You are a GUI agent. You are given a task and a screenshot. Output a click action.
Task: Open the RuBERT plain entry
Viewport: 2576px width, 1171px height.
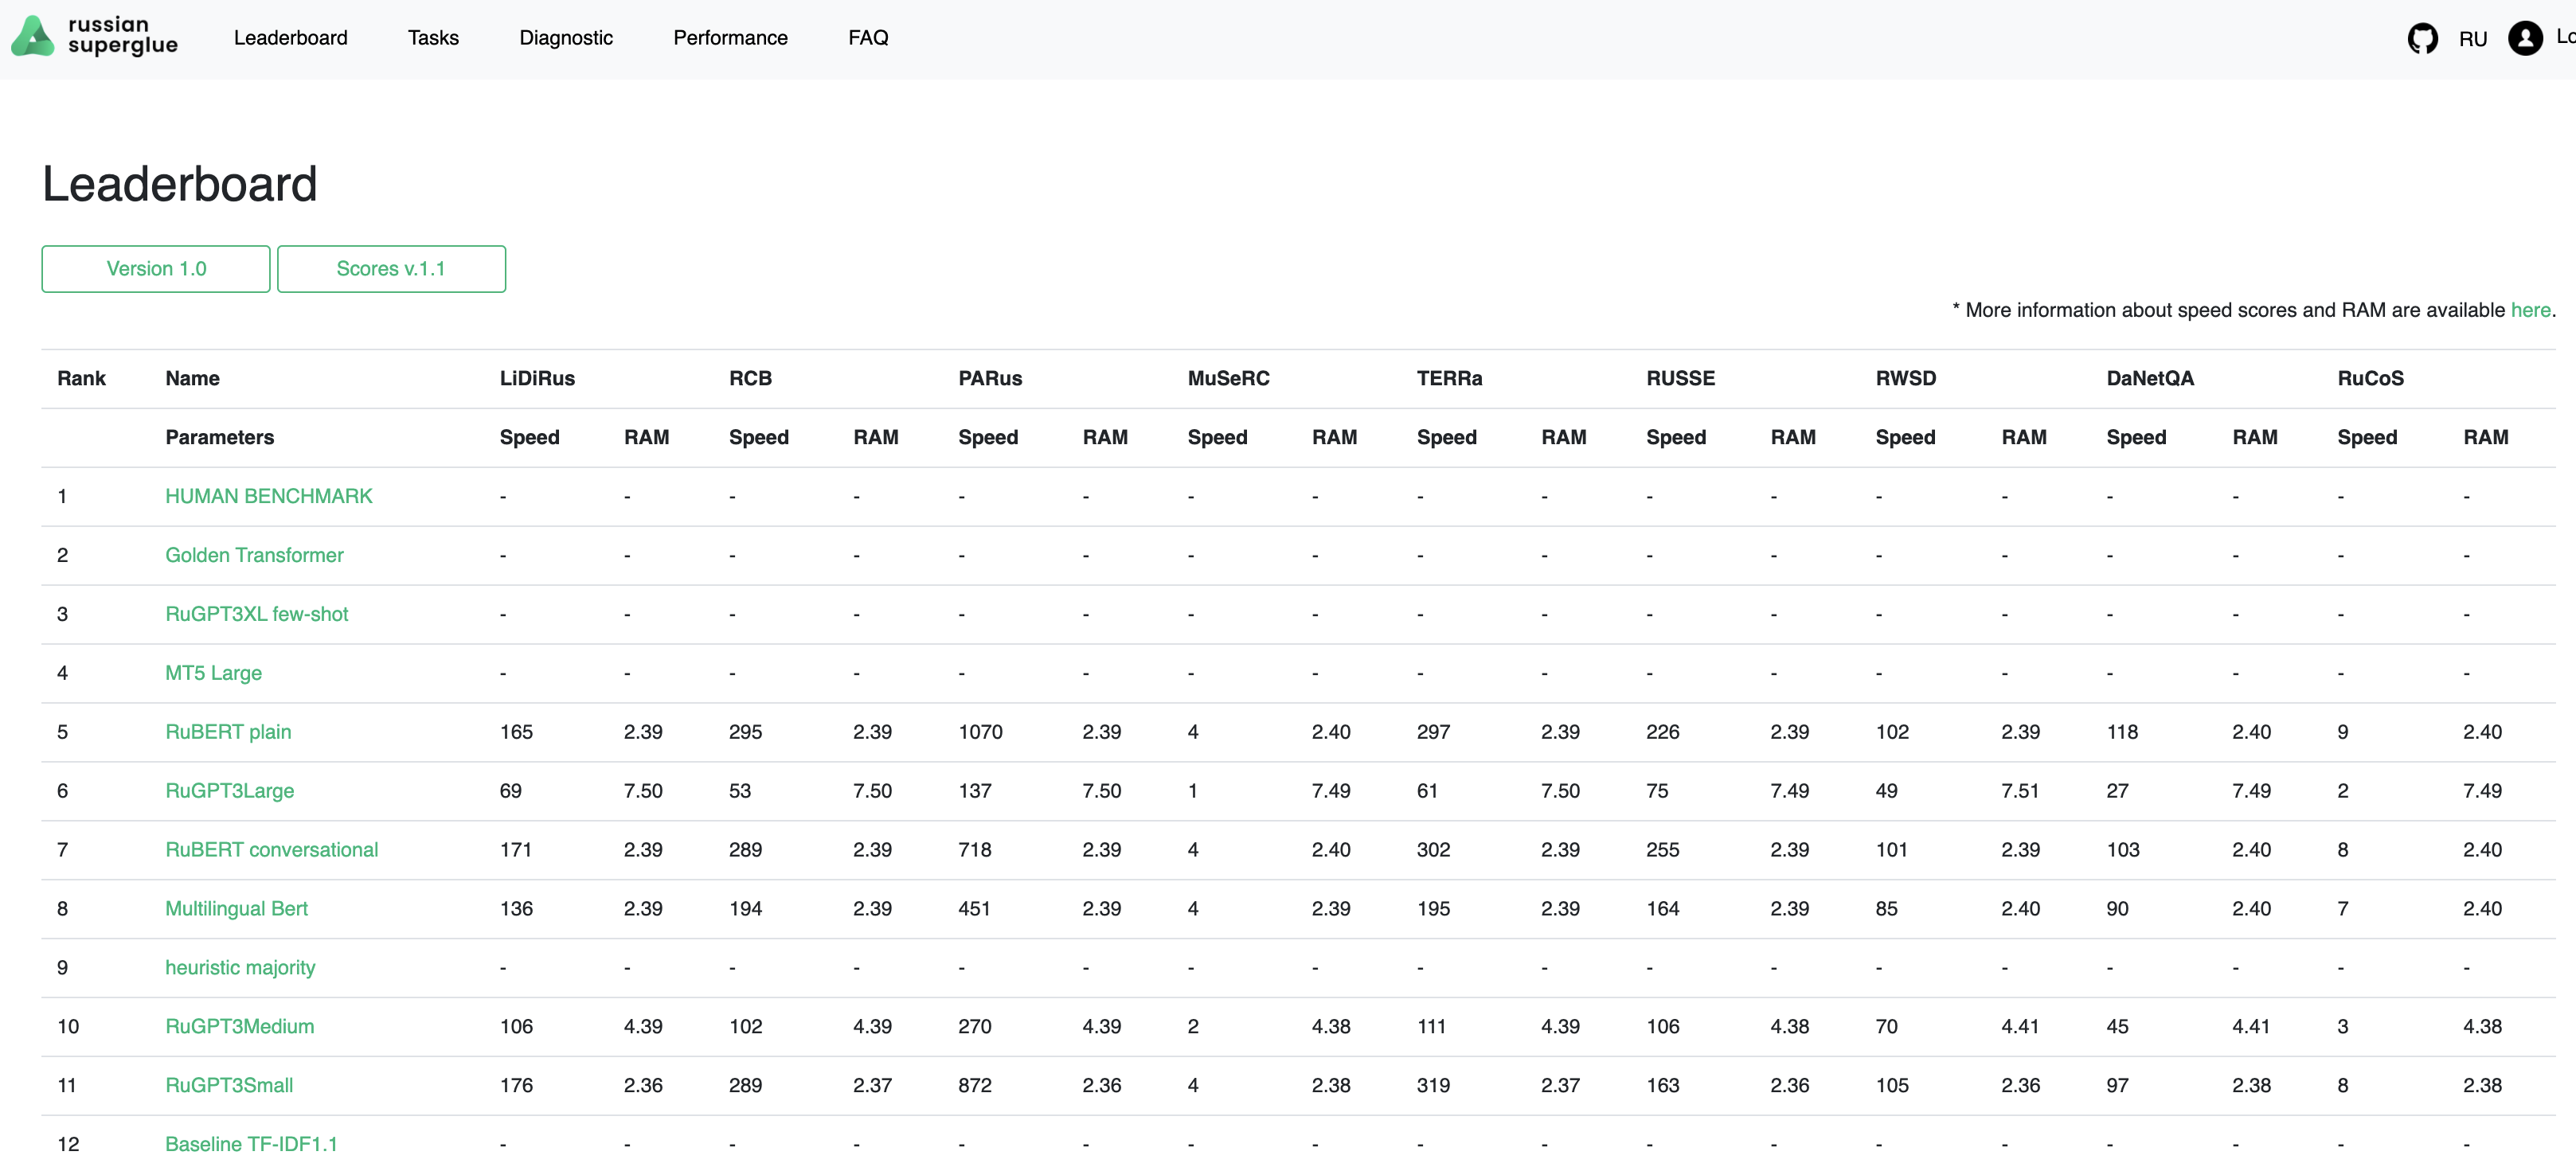click(228, 732)
